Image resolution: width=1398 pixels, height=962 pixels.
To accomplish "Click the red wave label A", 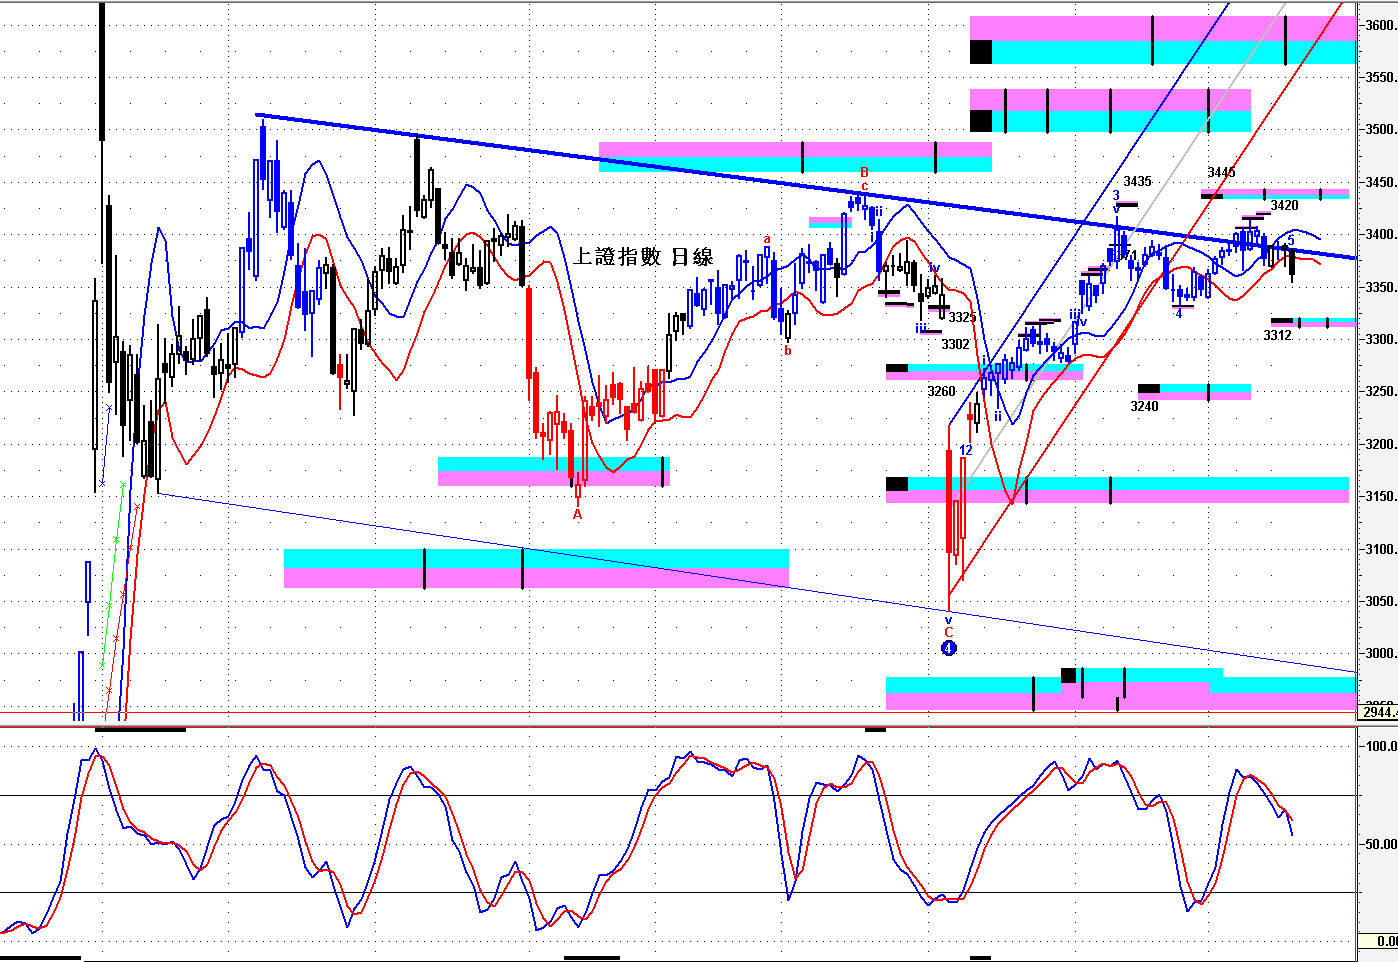I will [x=577, y=514].
